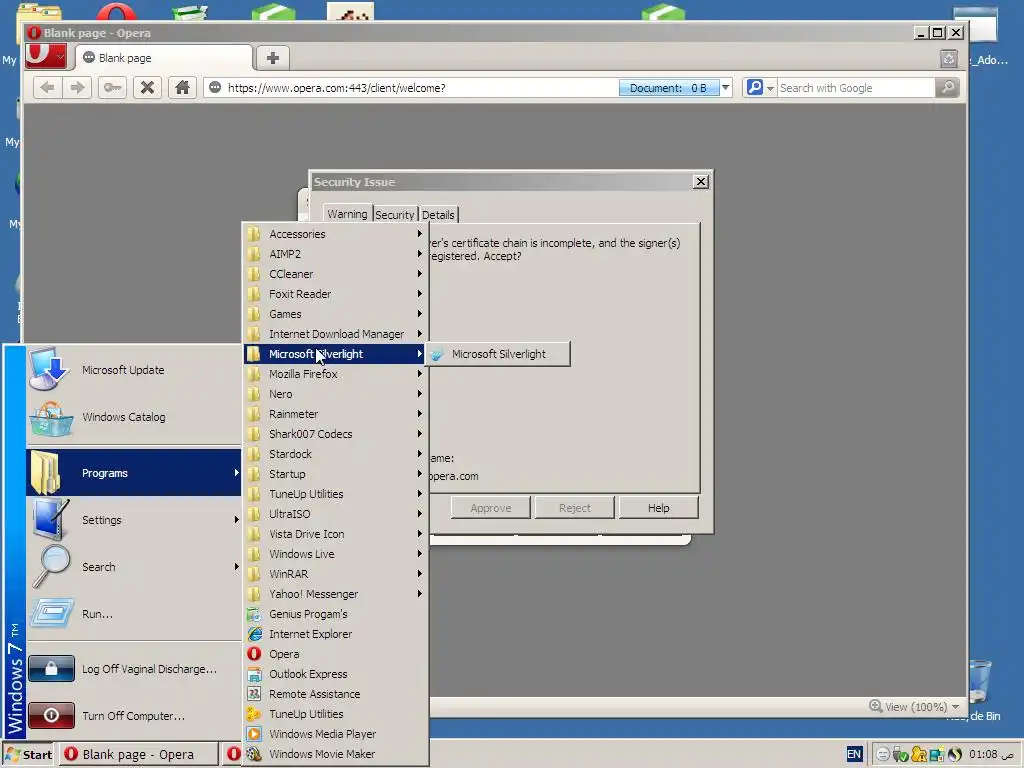
Task: Open the Document progress dropdown arrow
Action: point(726,88)
